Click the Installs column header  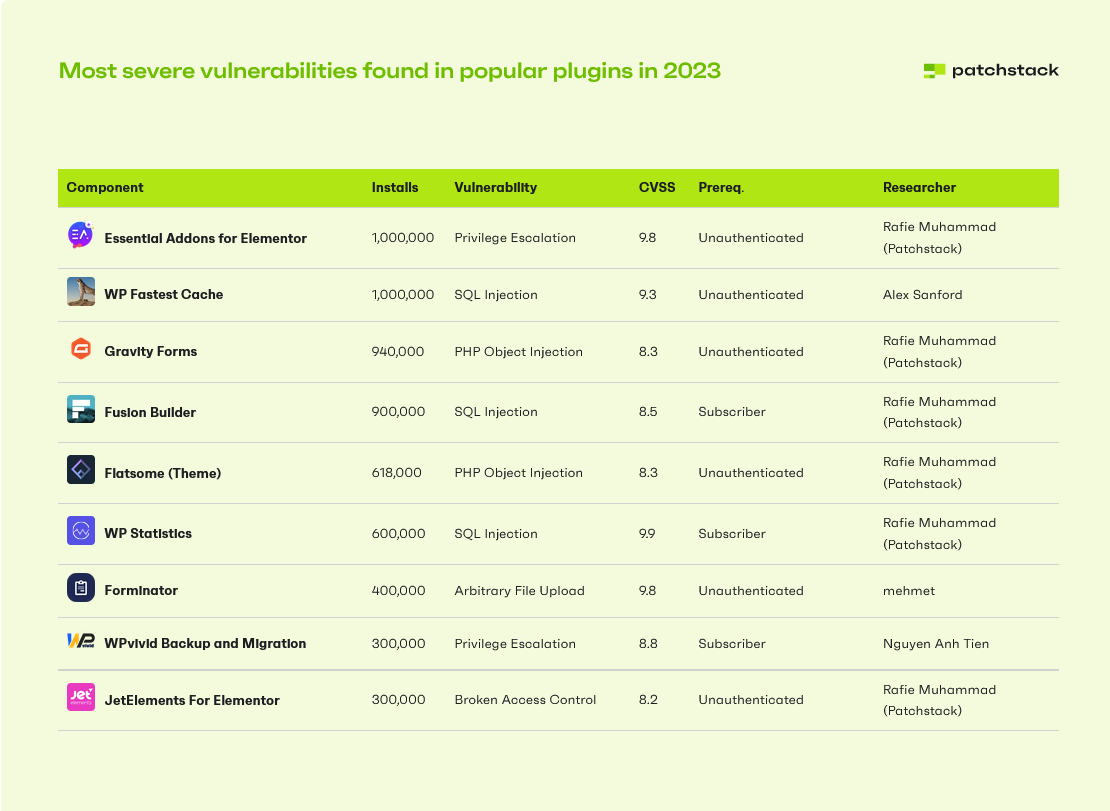point(395,188)
